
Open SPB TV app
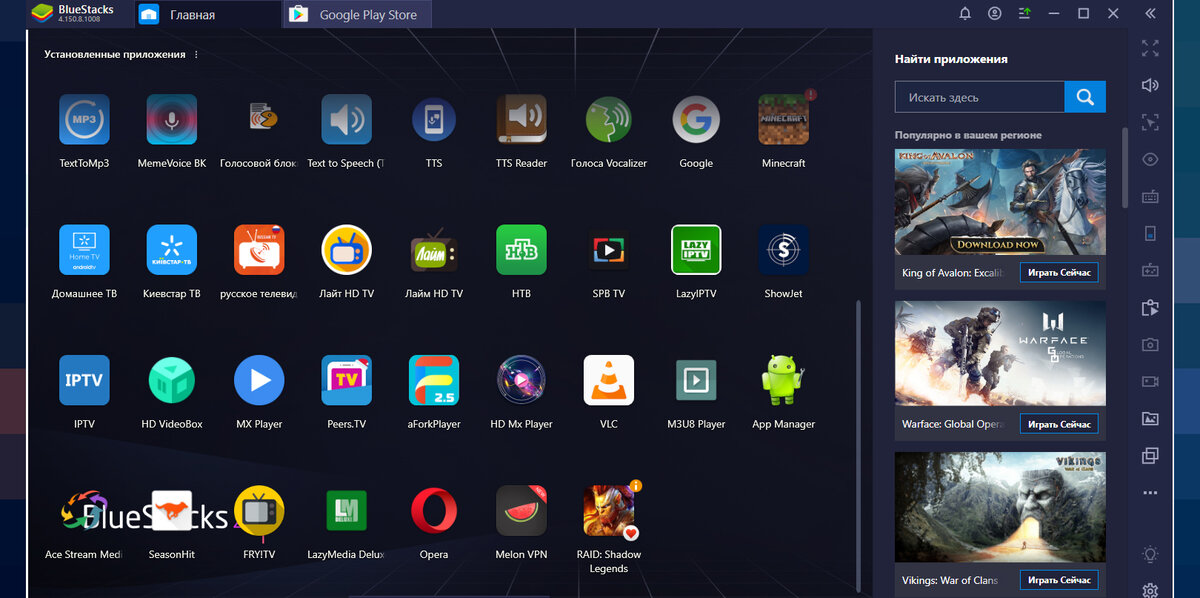coord(609,250)
